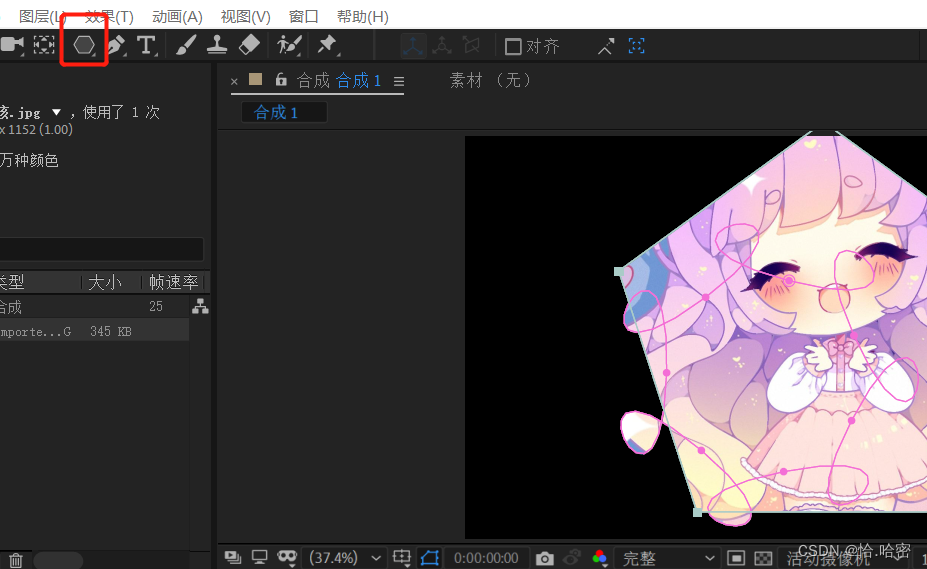Open the 动画(A) menu
Image resolution: width=927 pixels, height=569 pixels.
tap(177, 17)
